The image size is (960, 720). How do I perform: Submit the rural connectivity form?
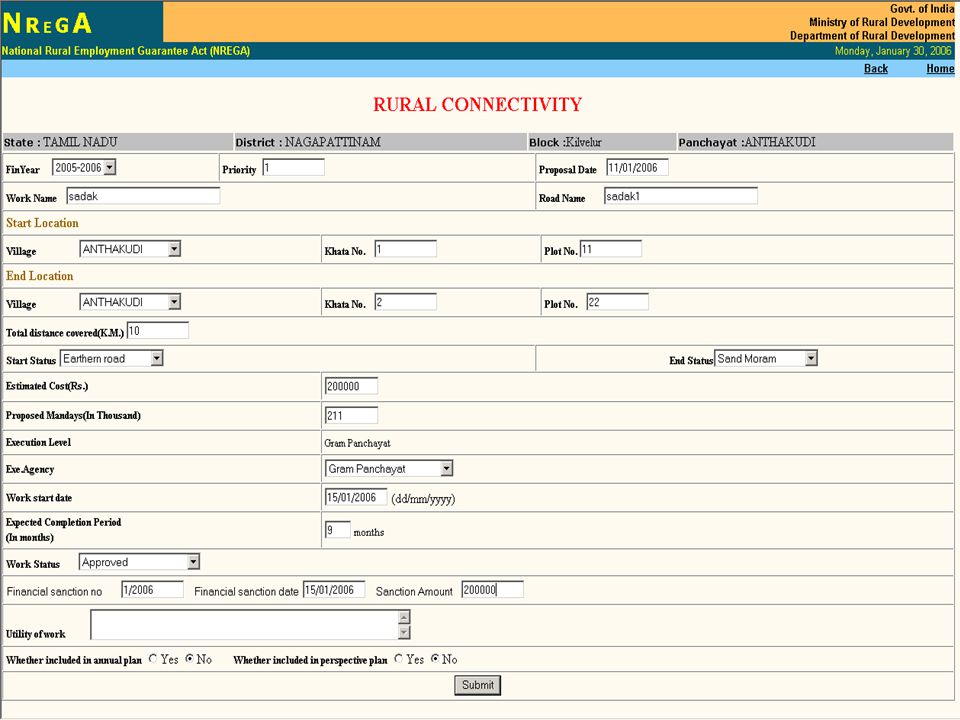pos(478,685)
